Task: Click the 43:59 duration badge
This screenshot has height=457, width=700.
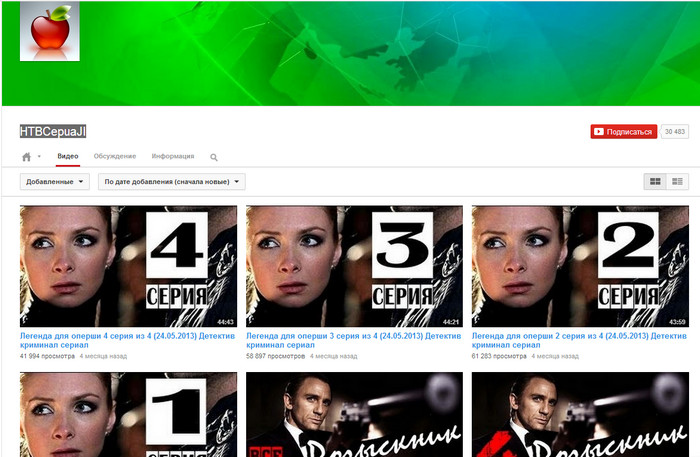Action: point(677,322)
